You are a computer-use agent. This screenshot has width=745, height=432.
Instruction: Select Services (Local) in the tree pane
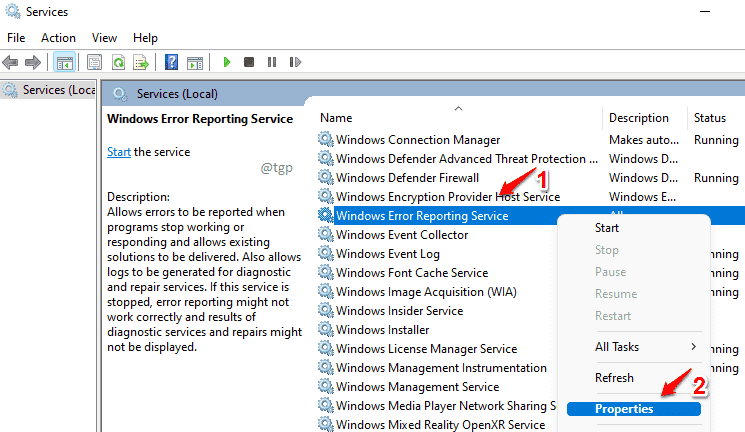[x=48, y=90]
